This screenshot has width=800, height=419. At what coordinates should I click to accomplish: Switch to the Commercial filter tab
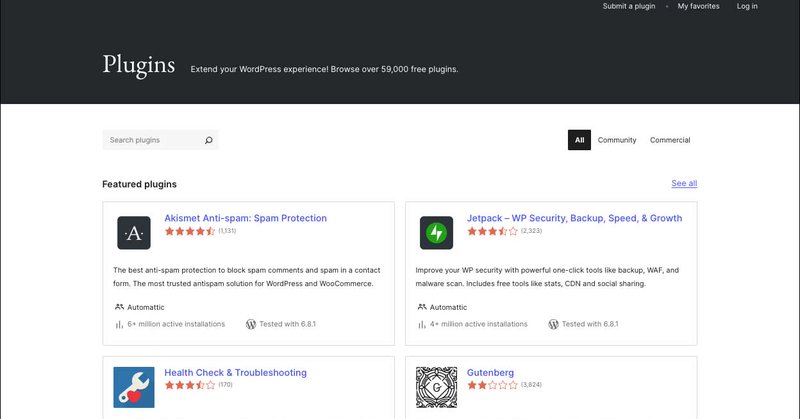pos(670,140)
